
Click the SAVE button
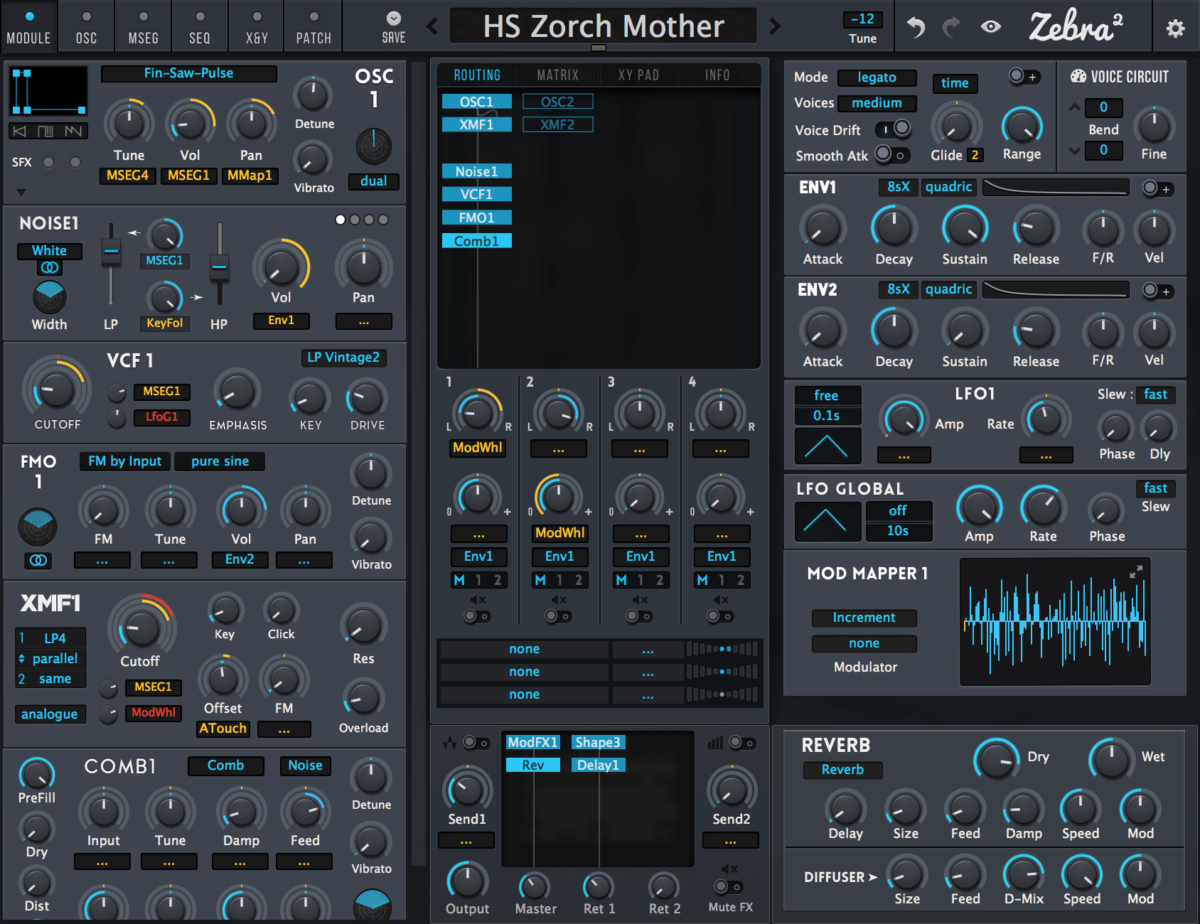pos(393,26)
